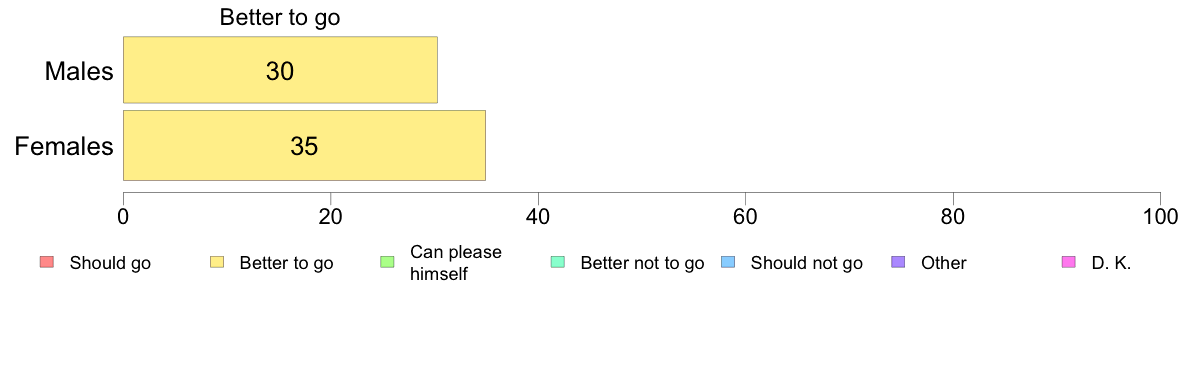Click the Better to go title above bars
Image resolution: width=1188 pixels, height=368 pixels.
pyautogui.click(x=280, y=18)
